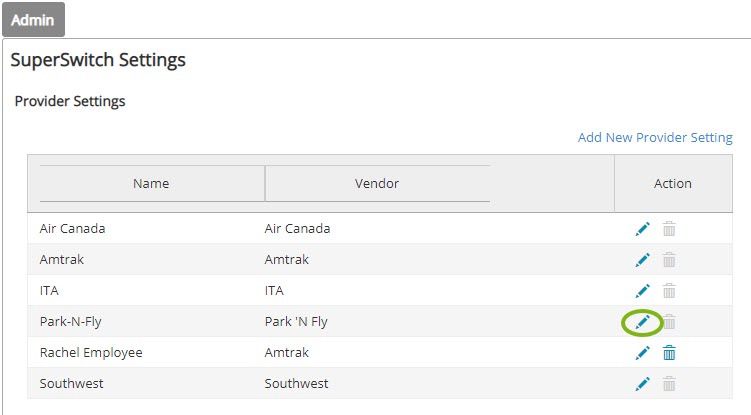
Task: Click the trash icon for Southwest
Action: pyautogui.click(x=669, y=384)
